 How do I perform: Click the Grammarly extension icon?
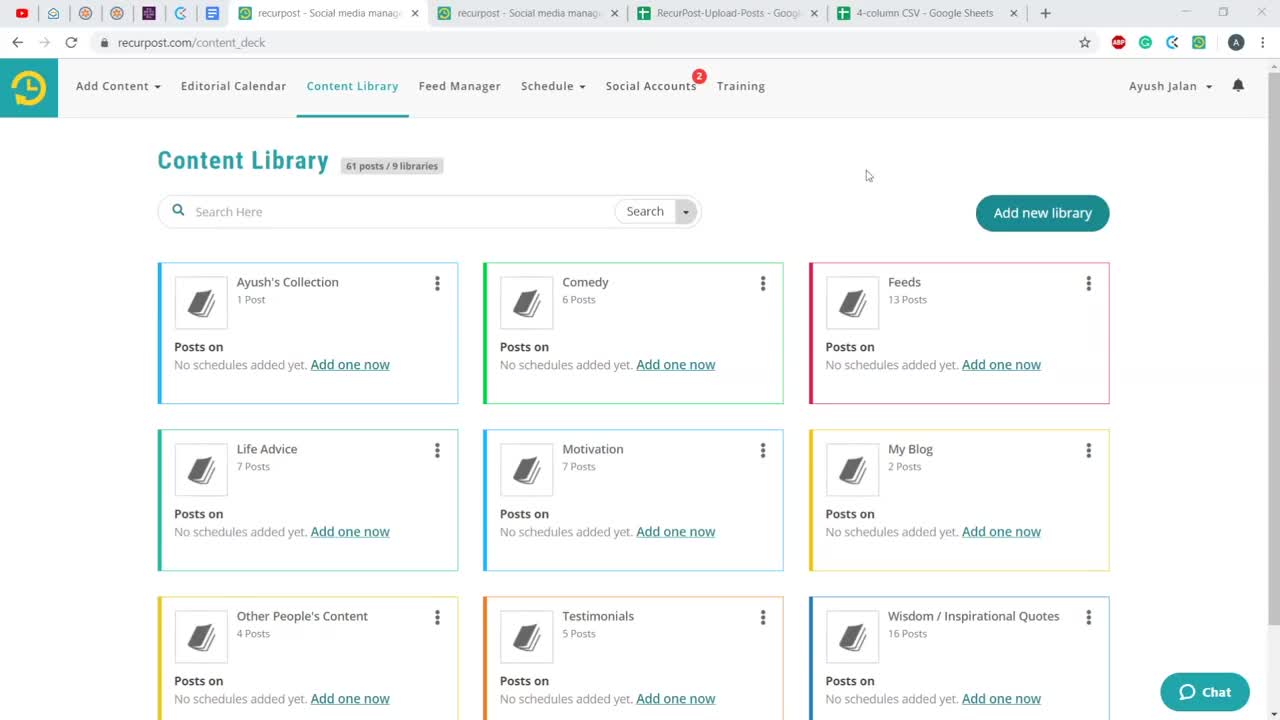click(x=1145, y=42)
